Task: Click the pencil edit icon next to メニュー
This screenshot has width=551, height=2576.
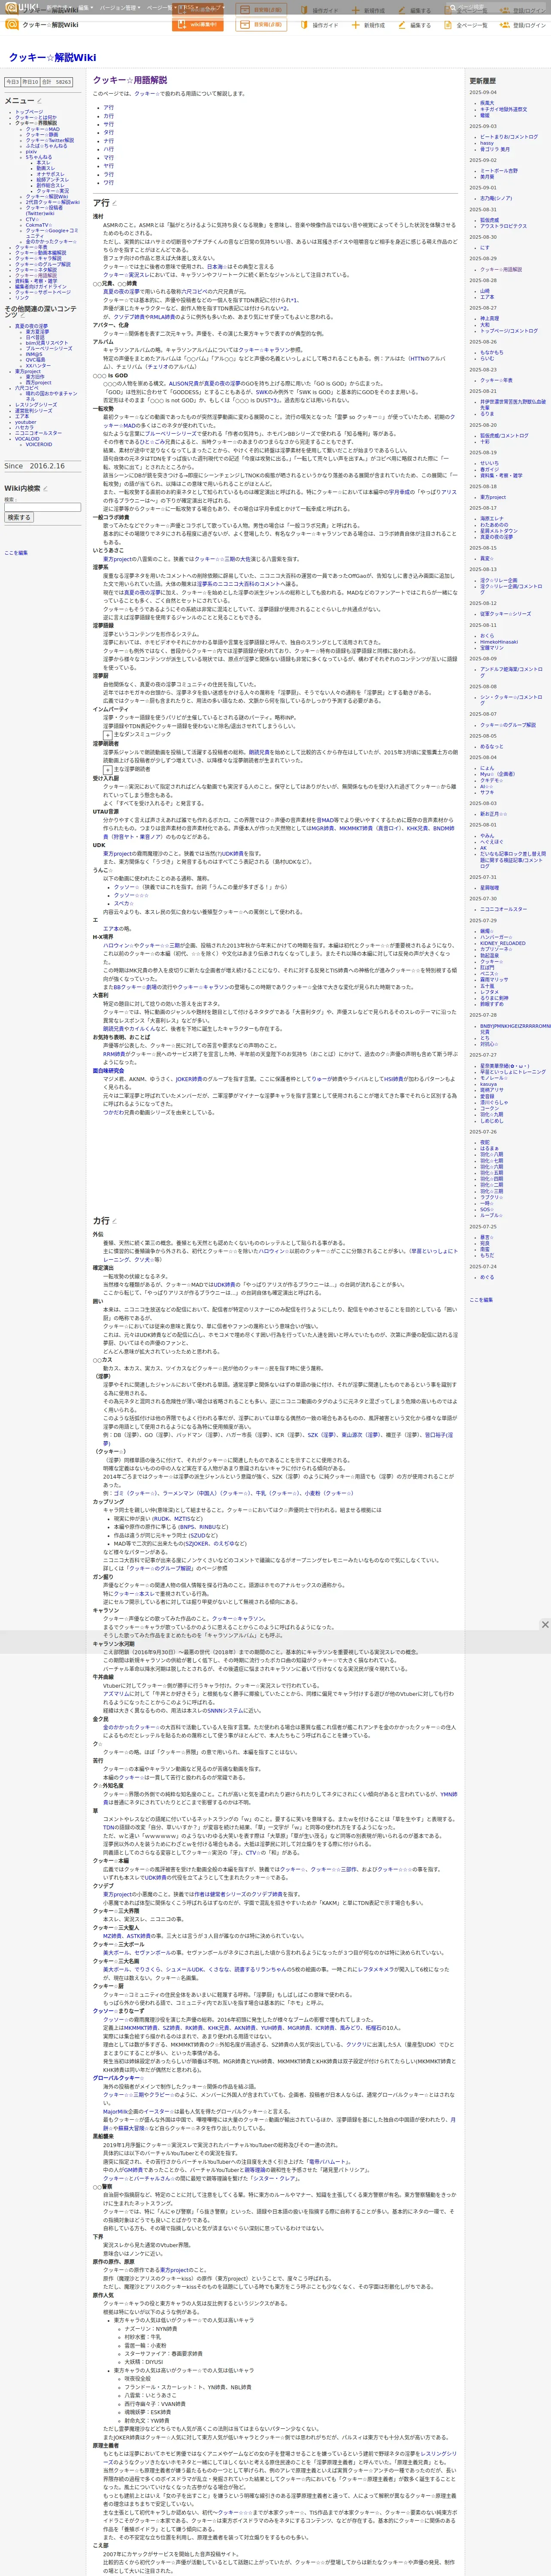Action: [39, 101]
